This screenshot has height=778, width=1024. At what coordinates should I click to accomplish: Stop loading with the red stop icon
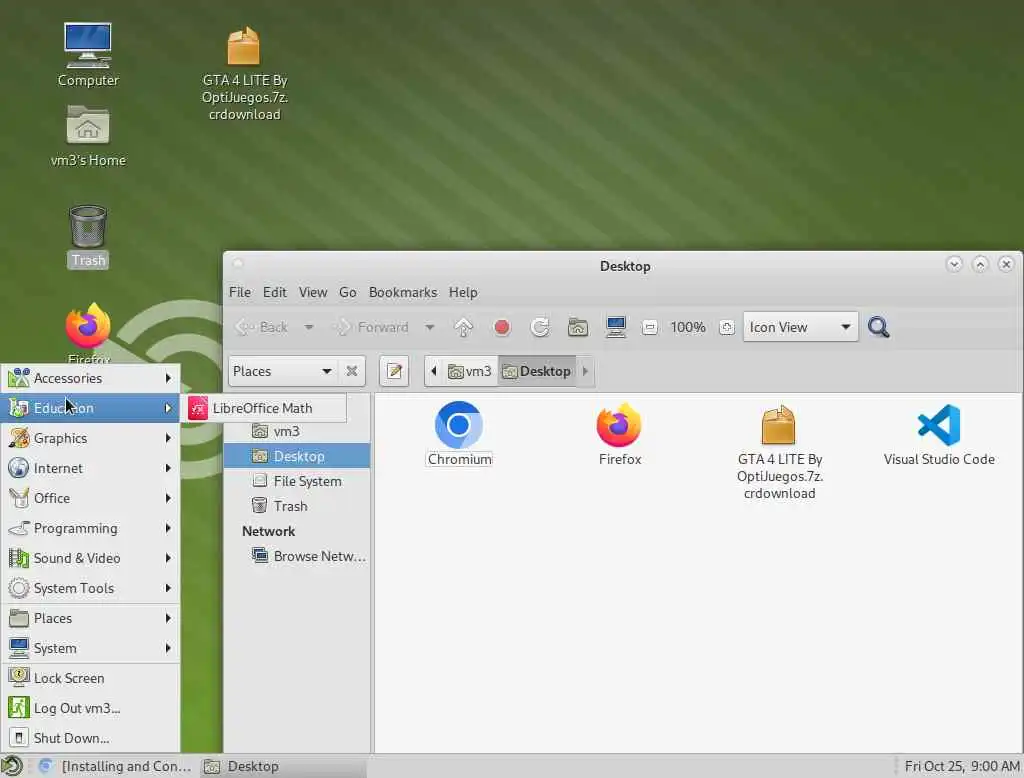point(502,327)
